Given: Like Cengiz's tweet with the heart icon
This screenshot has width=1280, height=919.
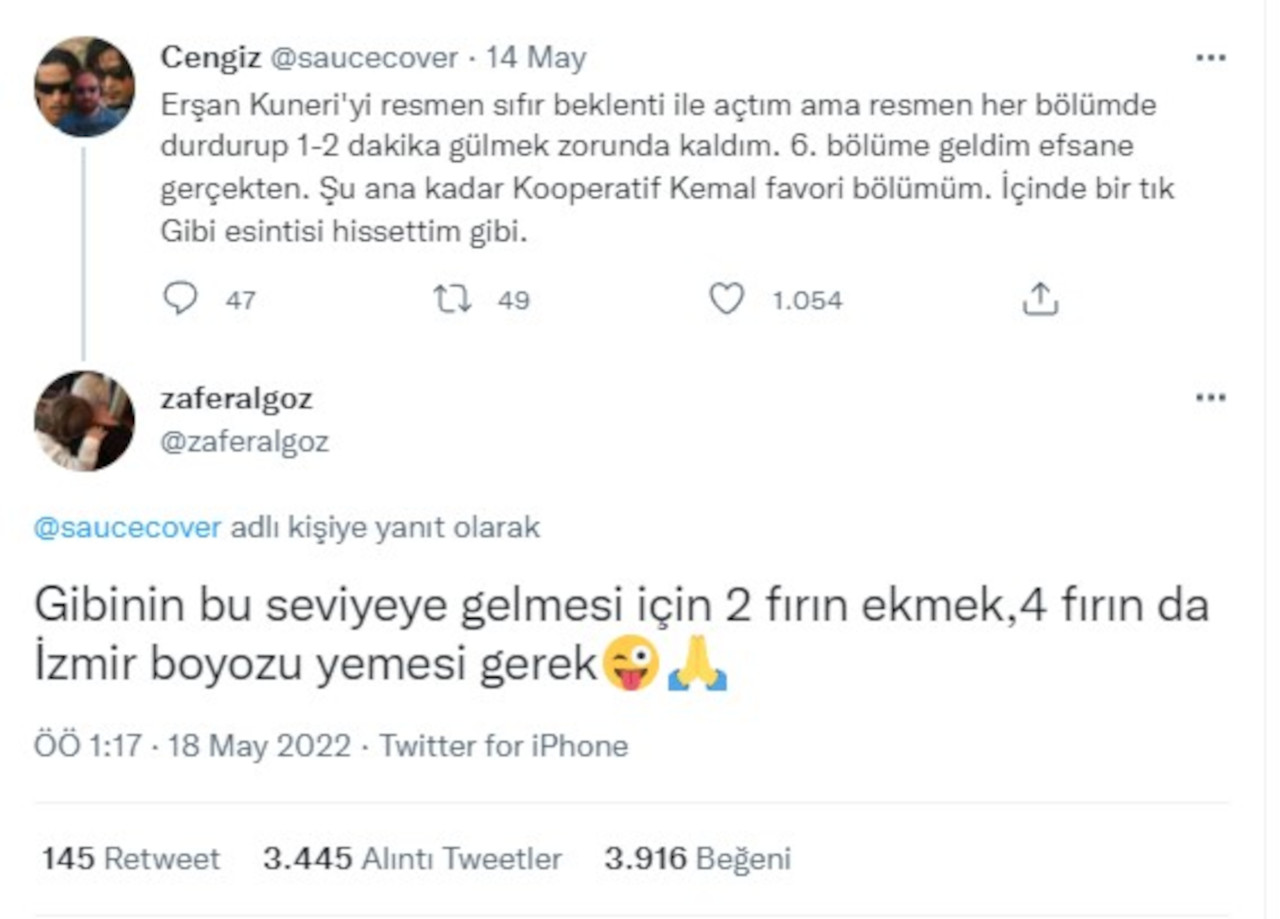Looking at the screenshot, I should [727, 299].
